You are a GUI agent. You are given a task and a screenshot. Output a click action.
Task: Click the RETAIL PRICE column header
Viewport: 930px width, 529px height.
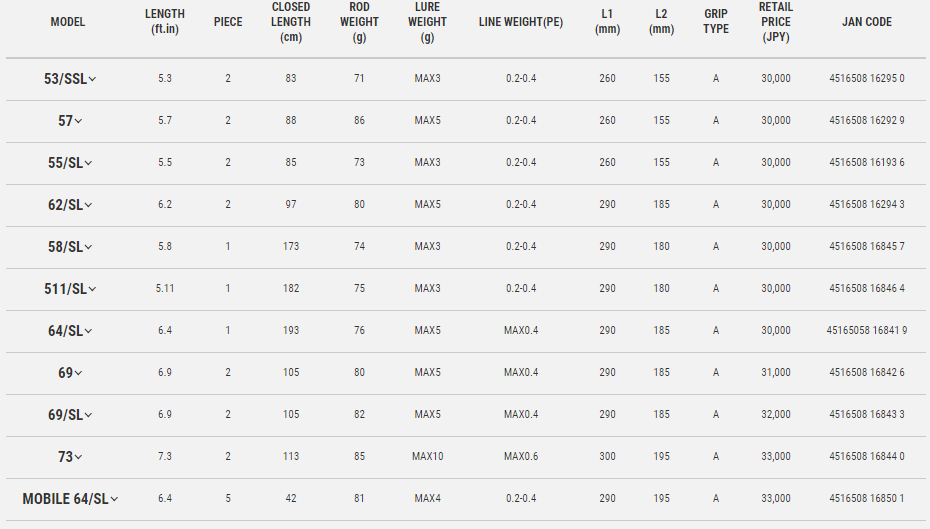(775, 22)
